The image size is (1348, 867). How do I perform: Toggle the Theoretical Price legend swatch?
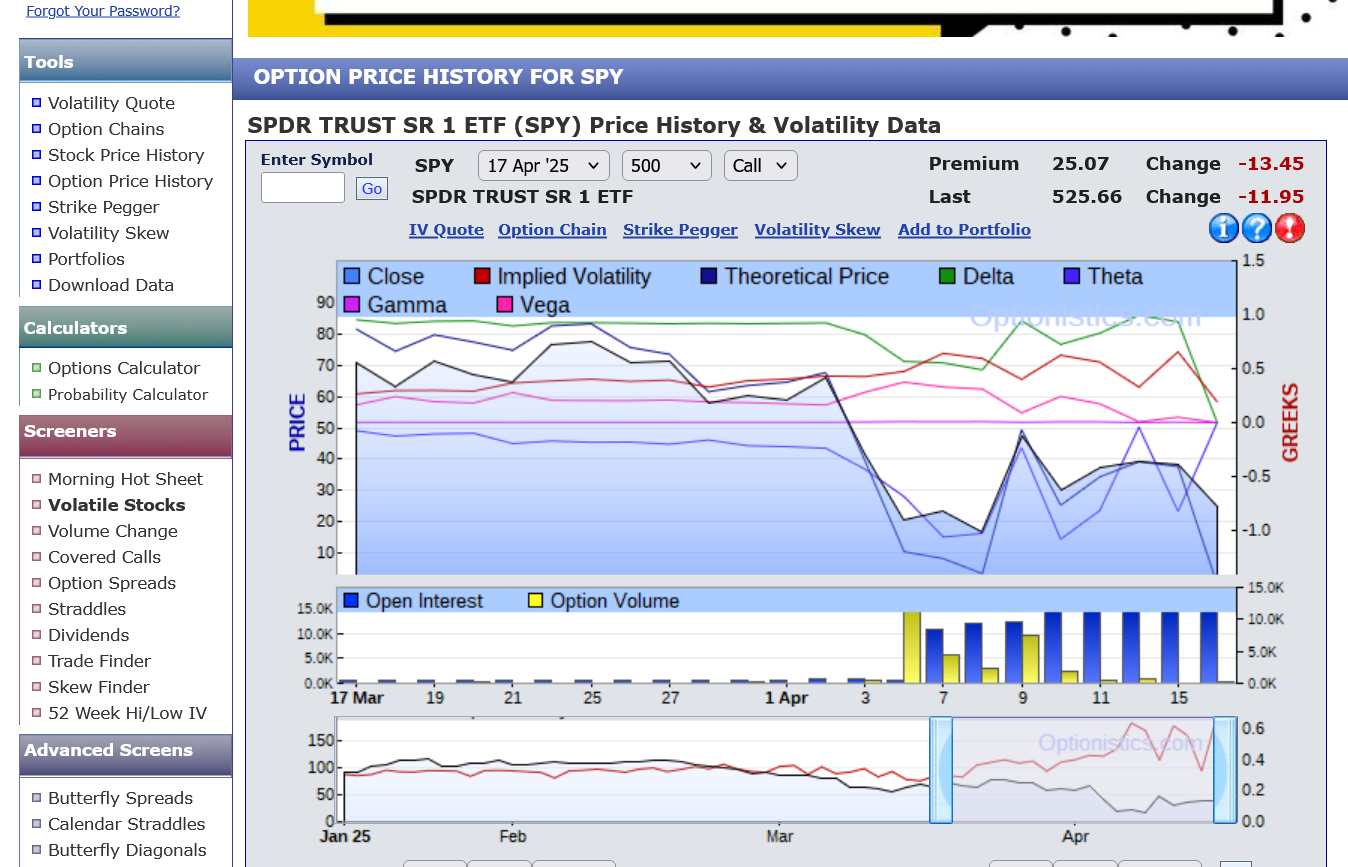point(709,276)
